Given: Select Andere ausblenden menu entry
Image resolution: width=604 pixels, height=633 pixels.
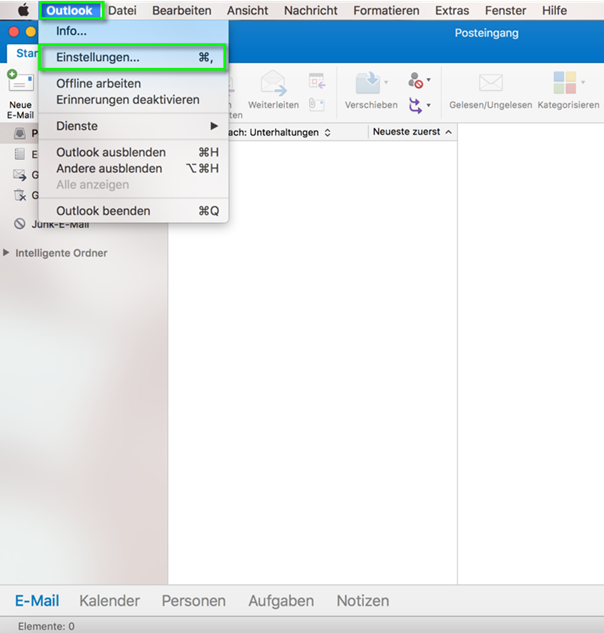Looking at the screenshot, I should (134, 168).
